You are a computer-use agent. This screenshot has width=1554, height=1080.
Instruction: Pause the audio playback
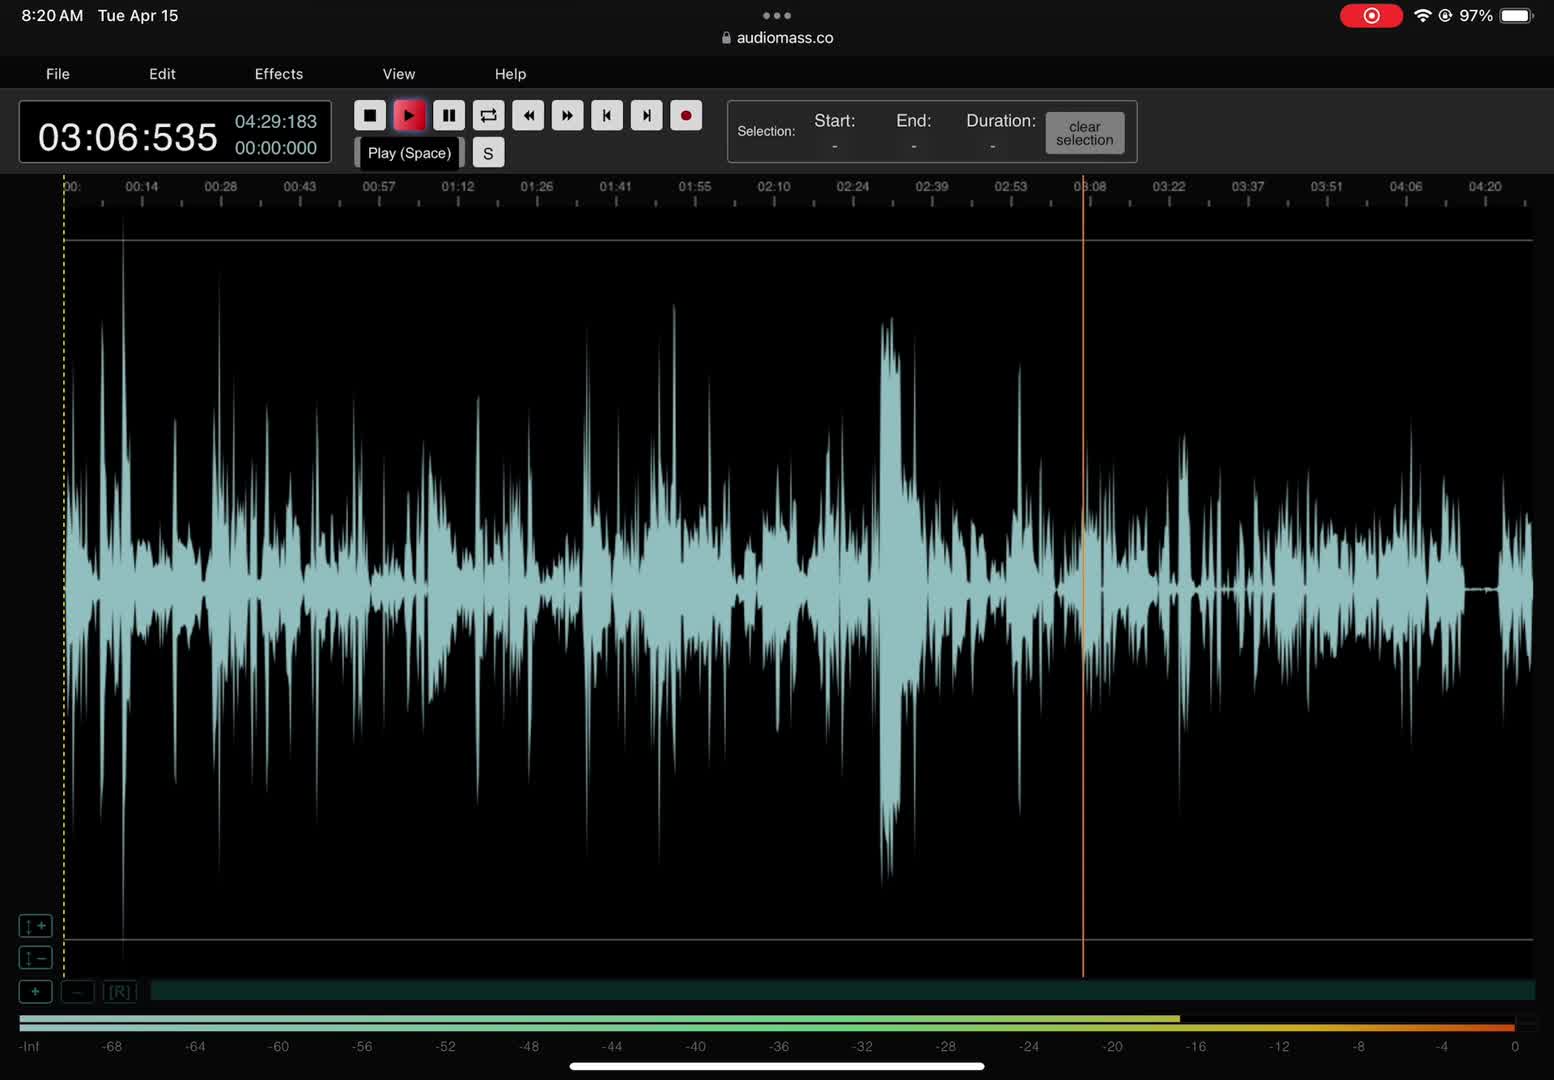click(x=449, y=116)
